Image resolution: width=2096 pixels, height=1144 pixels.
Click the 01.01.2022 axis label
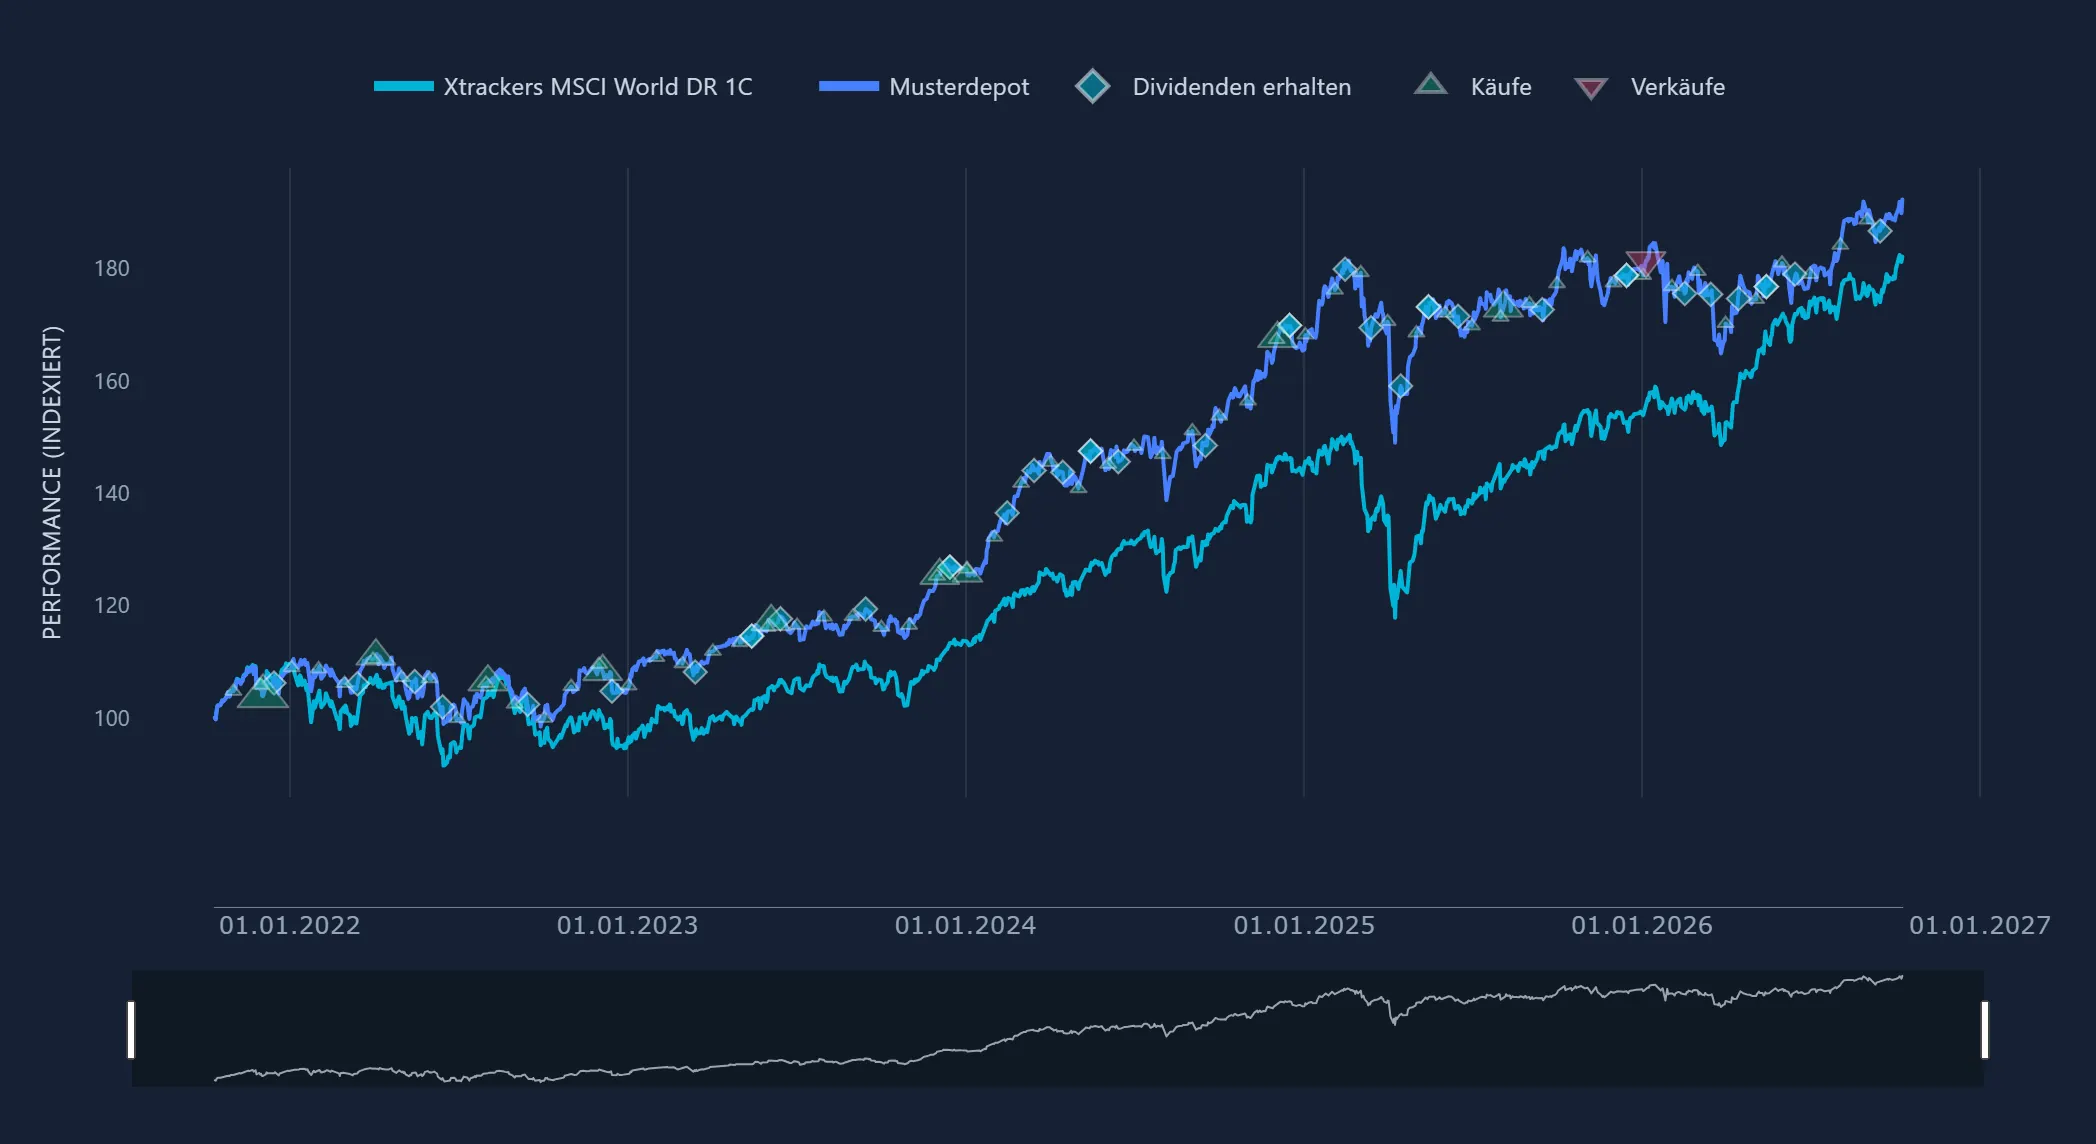(x=290, y=926)
